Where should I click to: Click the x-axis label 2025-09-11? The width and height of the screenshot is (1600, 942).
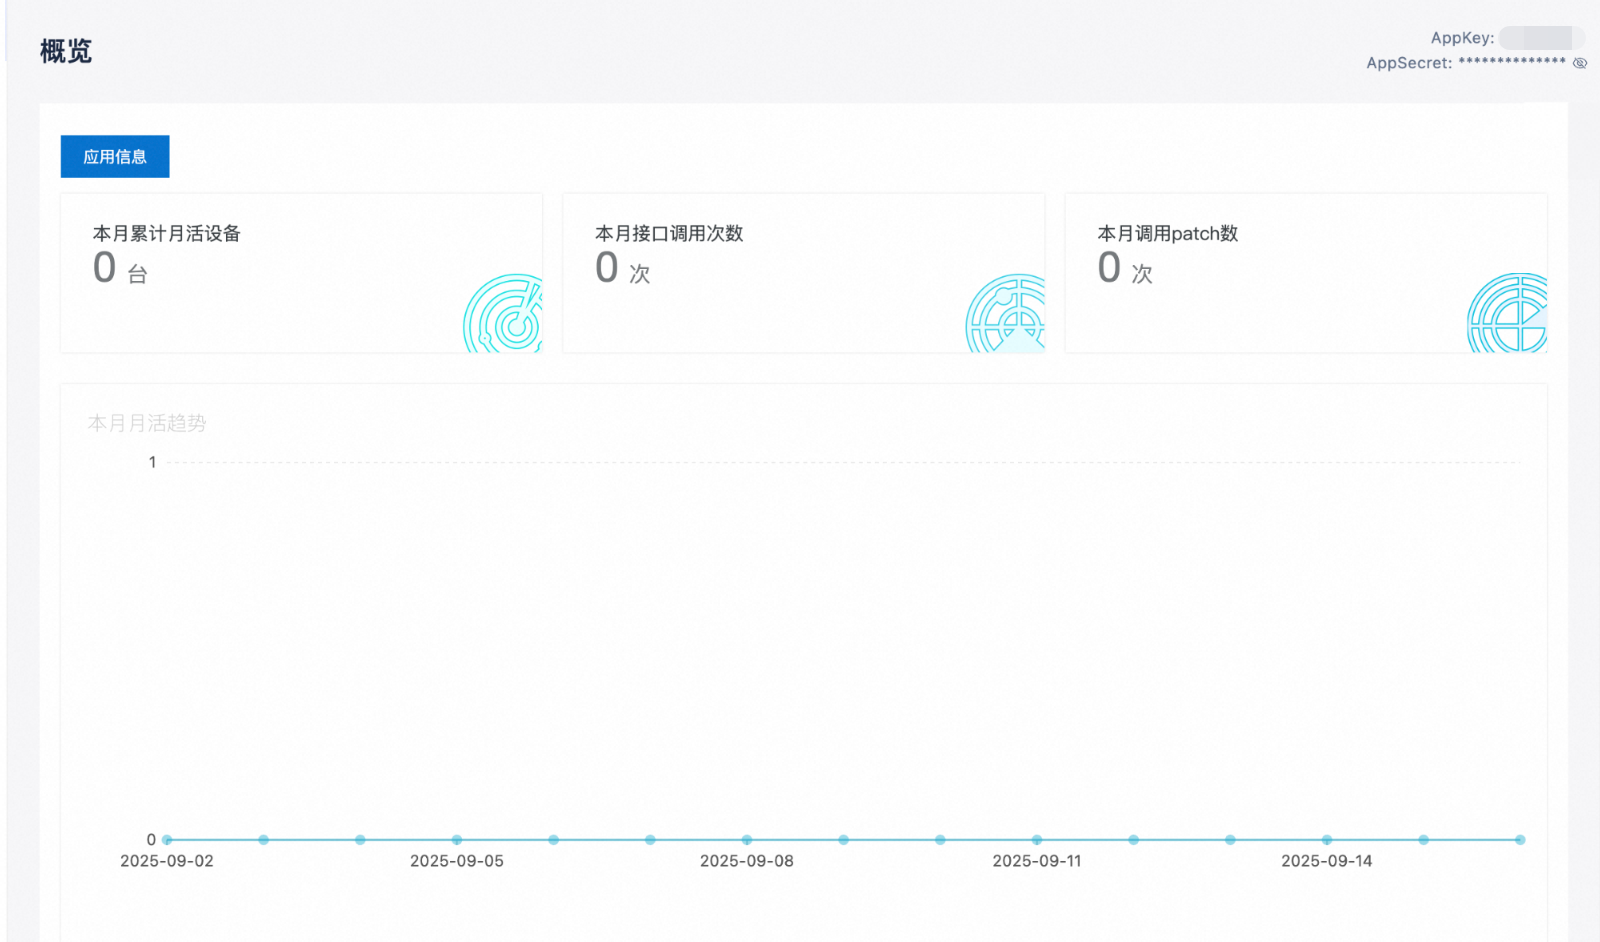[x=1037, y=861]
